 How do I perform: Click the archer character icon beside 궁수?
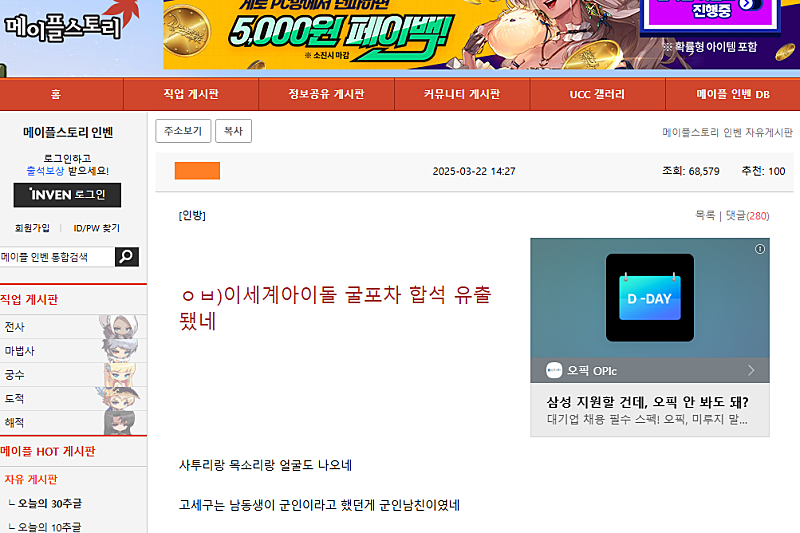pos(120,374)
